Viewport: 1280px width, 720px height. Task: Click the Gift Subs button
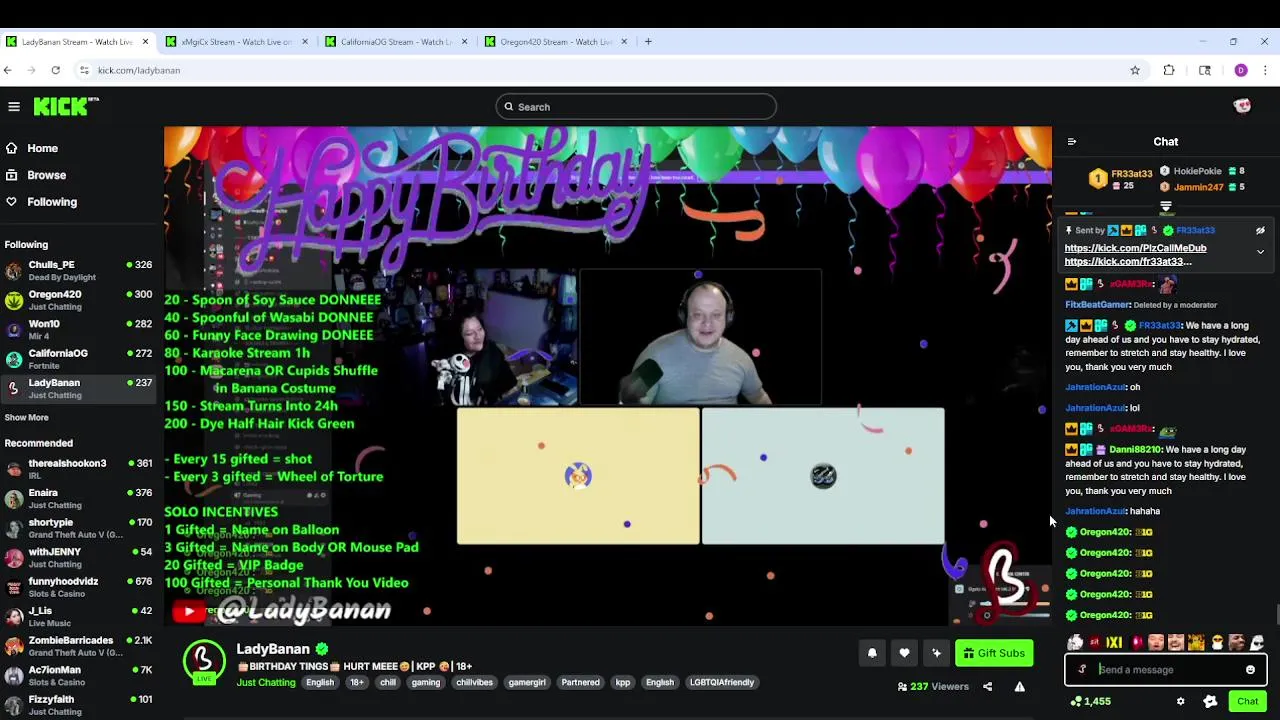click(994, 653)
